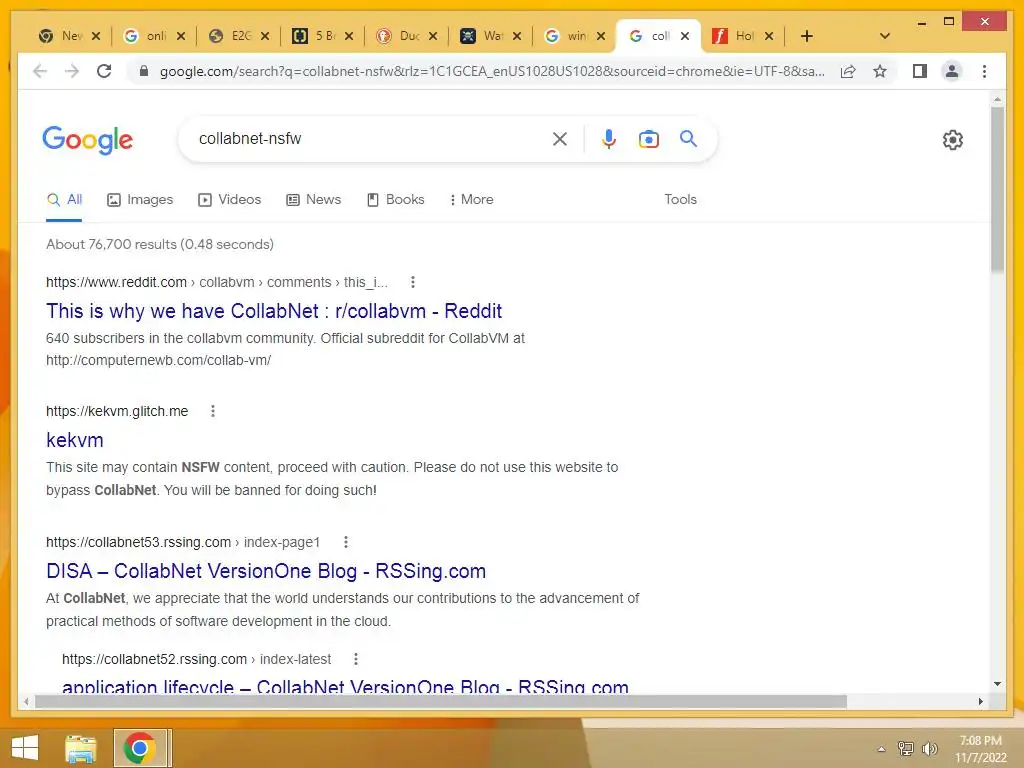
Task: View site security padlock info
Action: pos(144,71)
